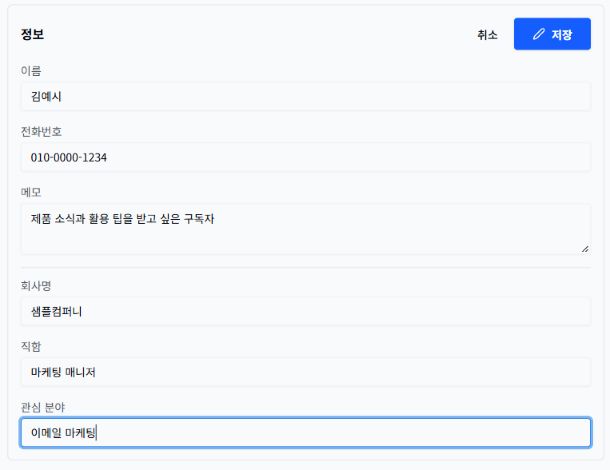The width and height of the screenshot is (610, 470).
Task: Click the blue 저장 save button
Action: (x=552, y=34)
